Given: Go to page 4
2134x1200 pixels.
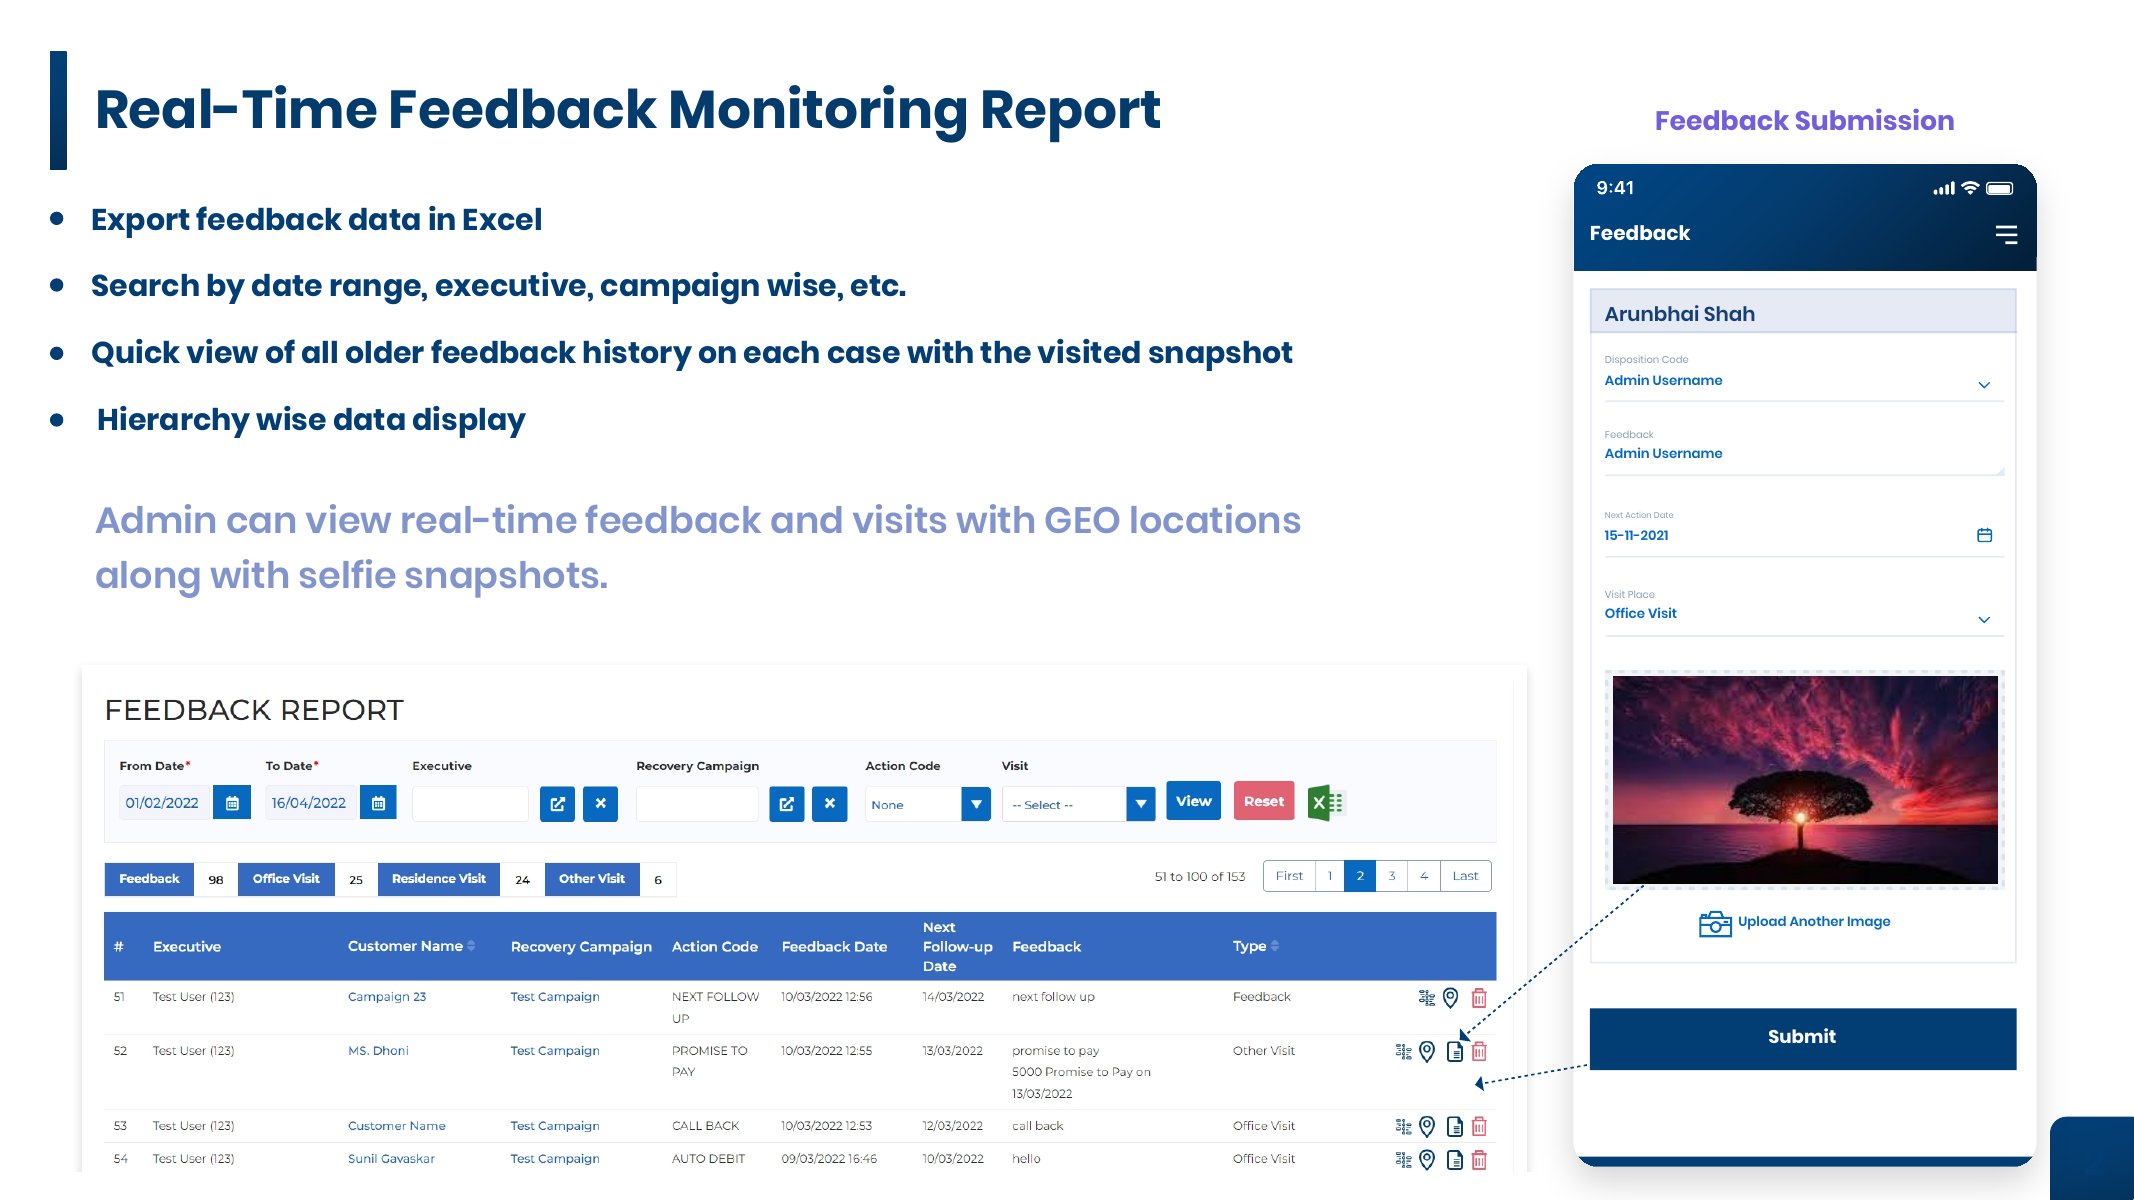Looking at the screenshot, I should point(1424,876).
